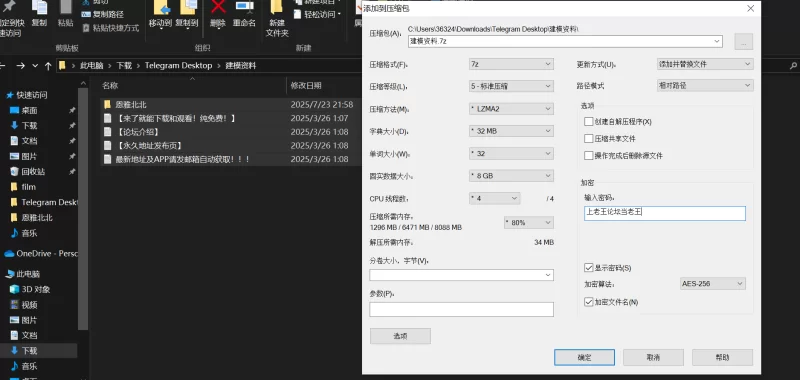Enable 操作完成后删除源文件 checkbox
The width and height of the screenshot is (800, 380).
589,156
